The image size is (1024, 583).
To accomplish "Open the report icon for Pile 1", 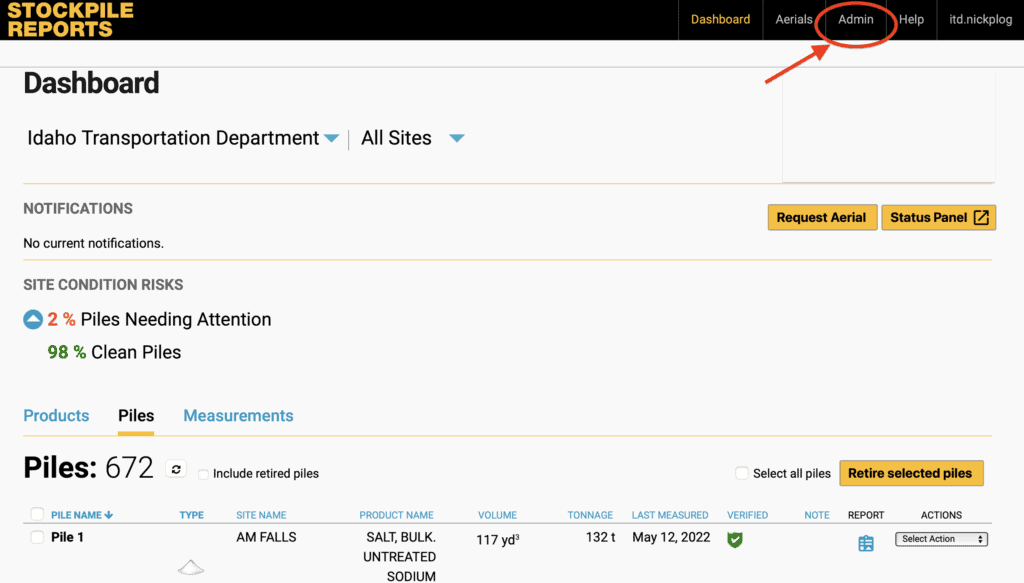I will 866,543.
